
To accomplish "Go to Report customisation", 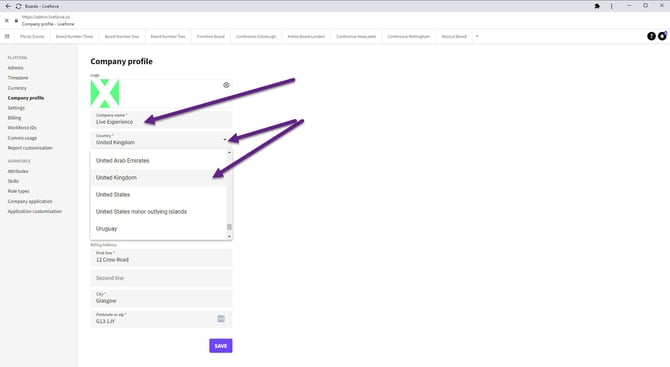I will (30, 148).
